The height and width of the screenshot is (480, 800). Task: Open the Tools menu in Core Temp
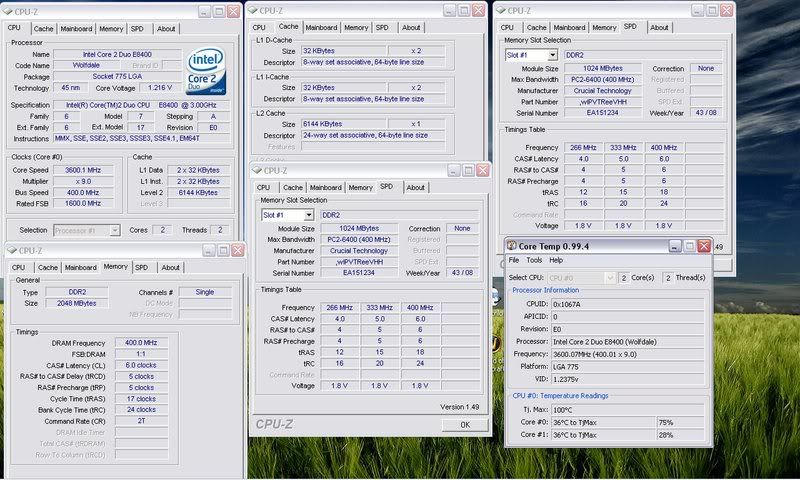point(534,260)
